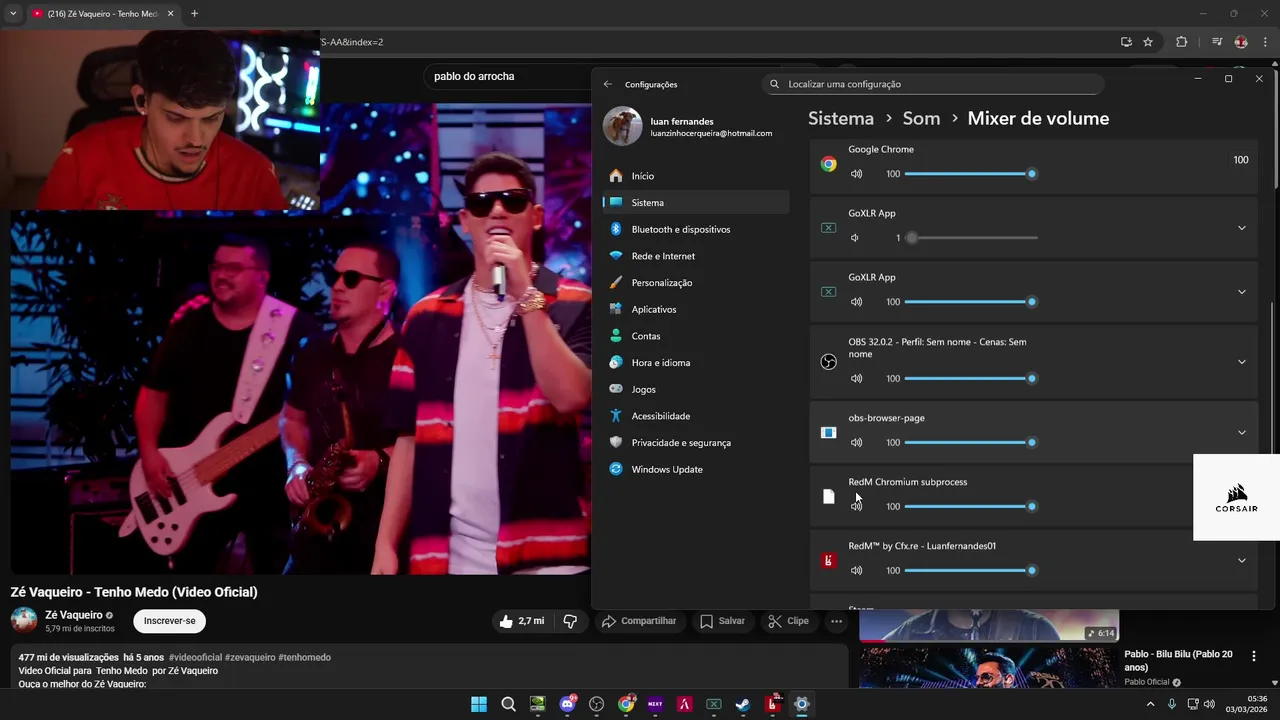Viewport: 1280px width, 720px height.
Task: Click Clipe button under video
Action: 788,621
